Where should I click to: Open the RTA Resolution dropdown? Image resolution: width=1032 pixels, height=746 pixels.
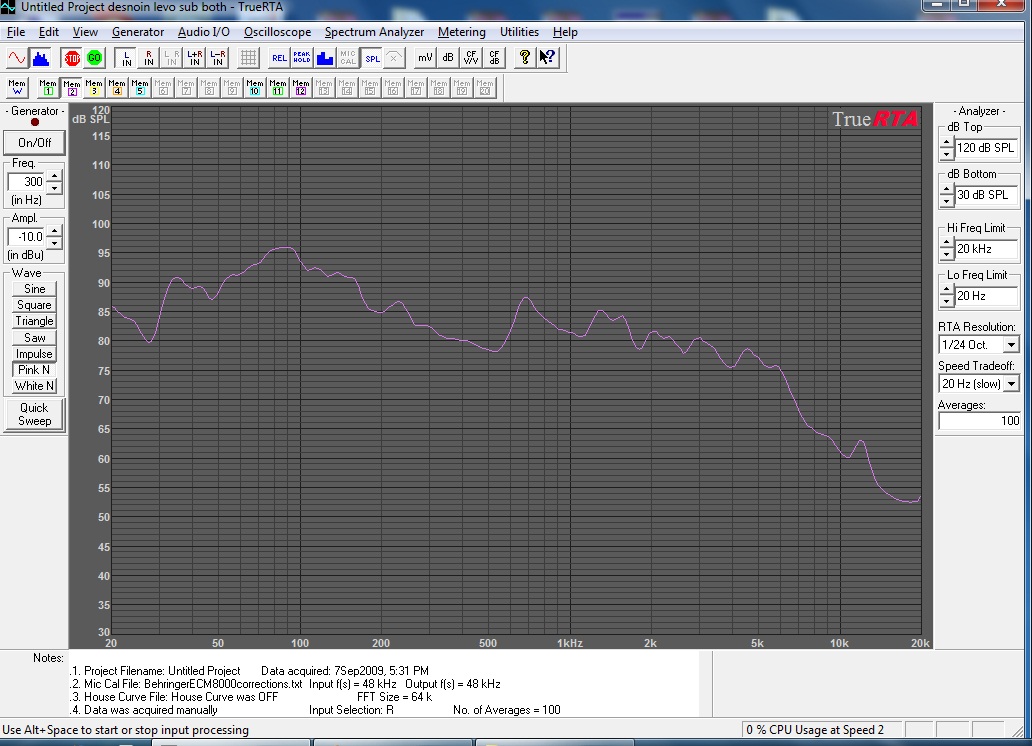tap(1011, 344)
